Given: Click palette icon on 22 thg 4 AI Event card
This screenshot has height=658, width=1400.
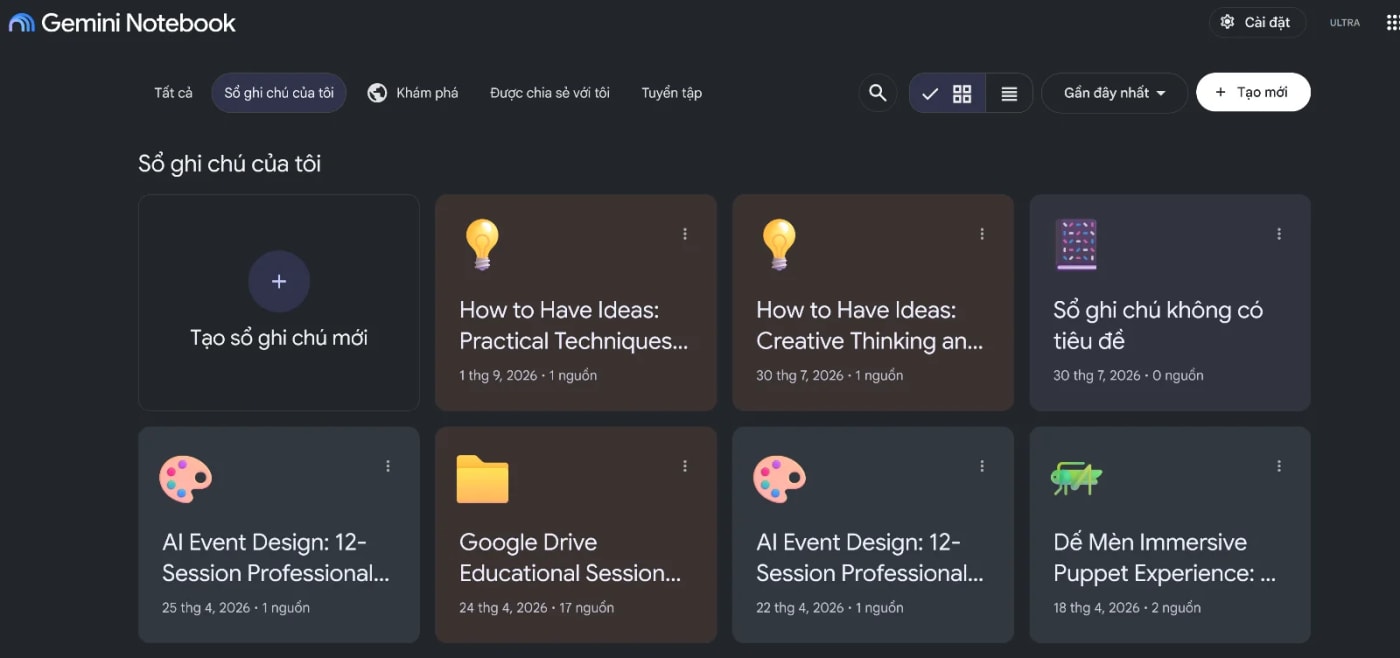Looking at the screenshot, I should [x=779, y=478].
